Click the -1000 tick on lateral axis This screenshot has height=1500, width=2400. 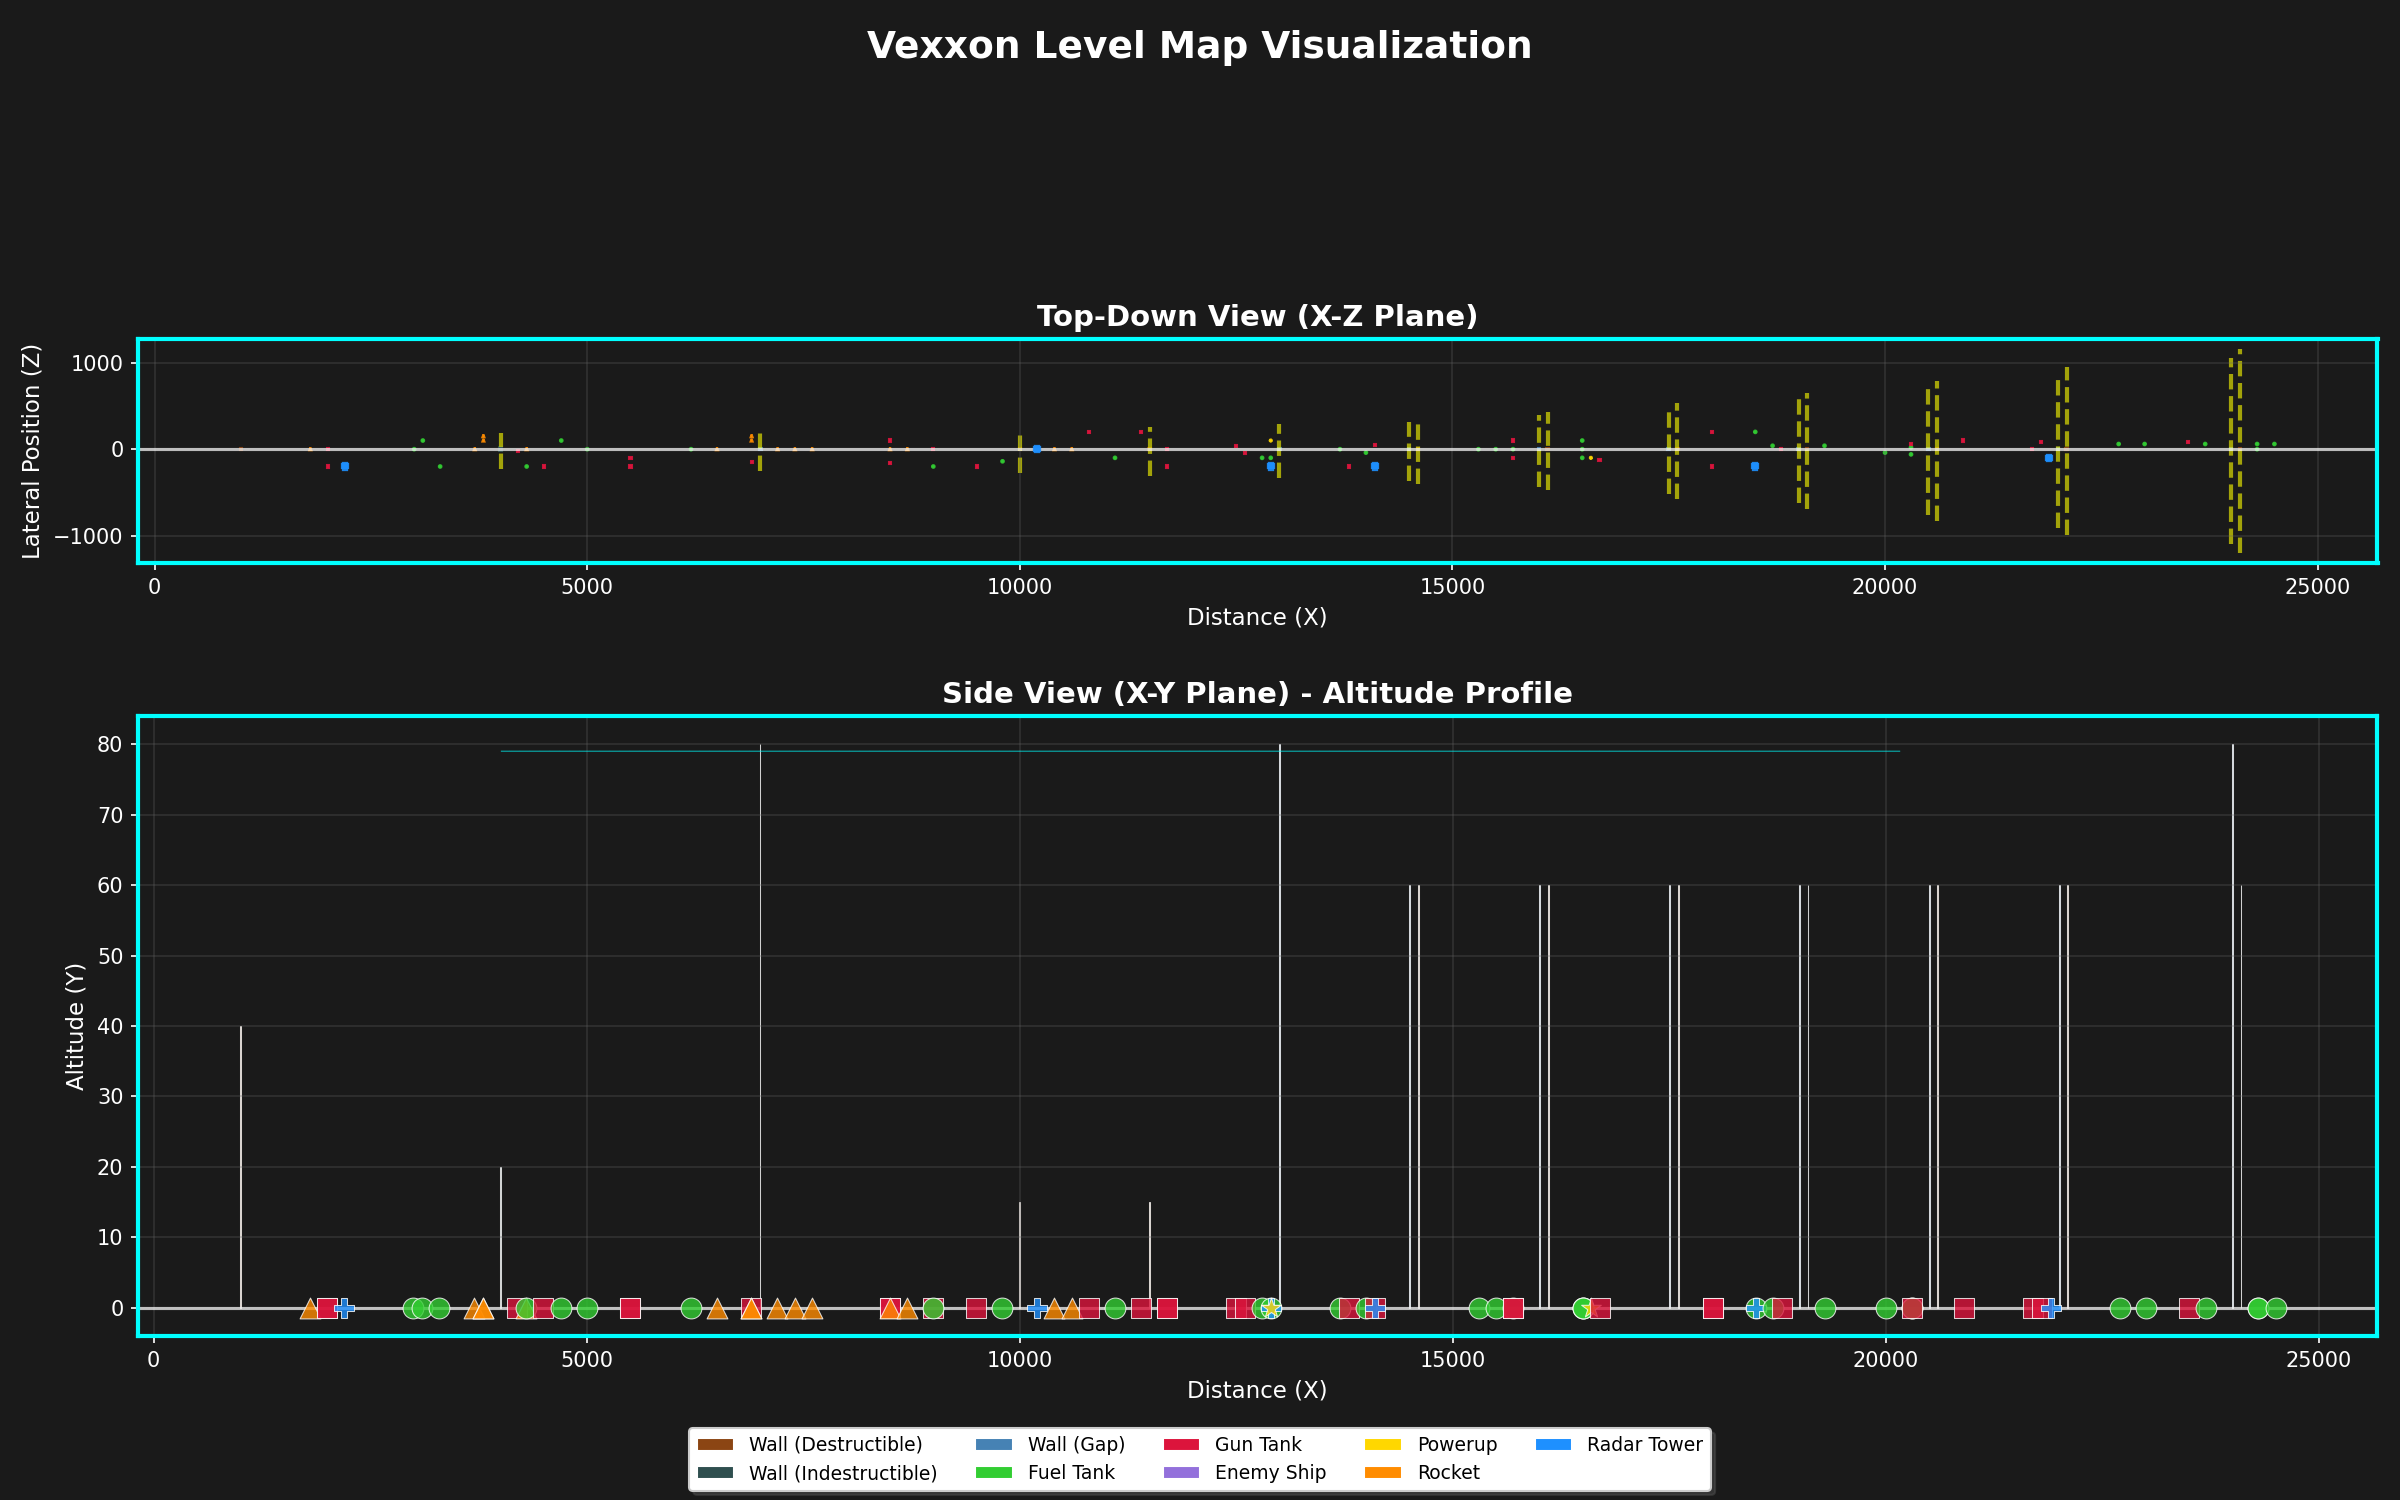(90, 536)
